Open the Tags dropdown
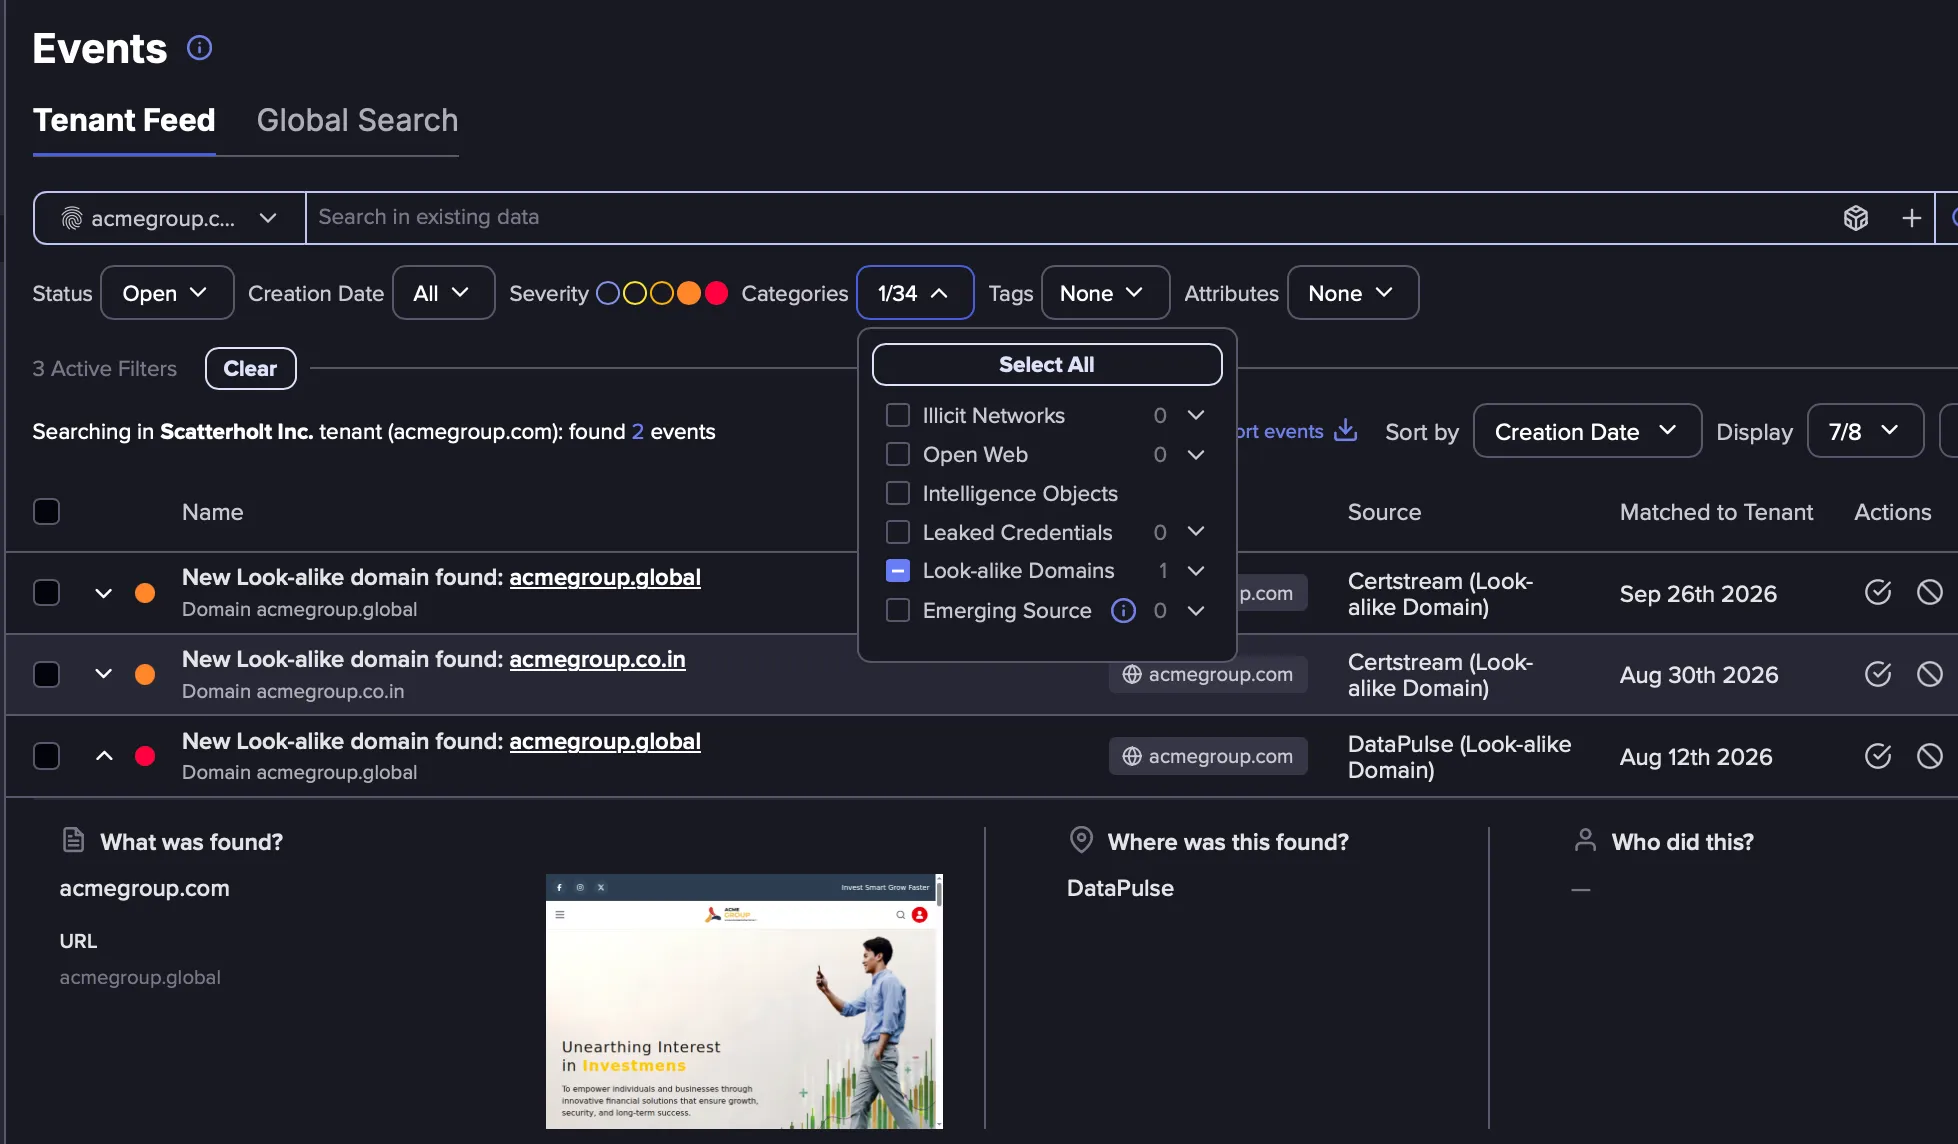 pos(1105,293)
